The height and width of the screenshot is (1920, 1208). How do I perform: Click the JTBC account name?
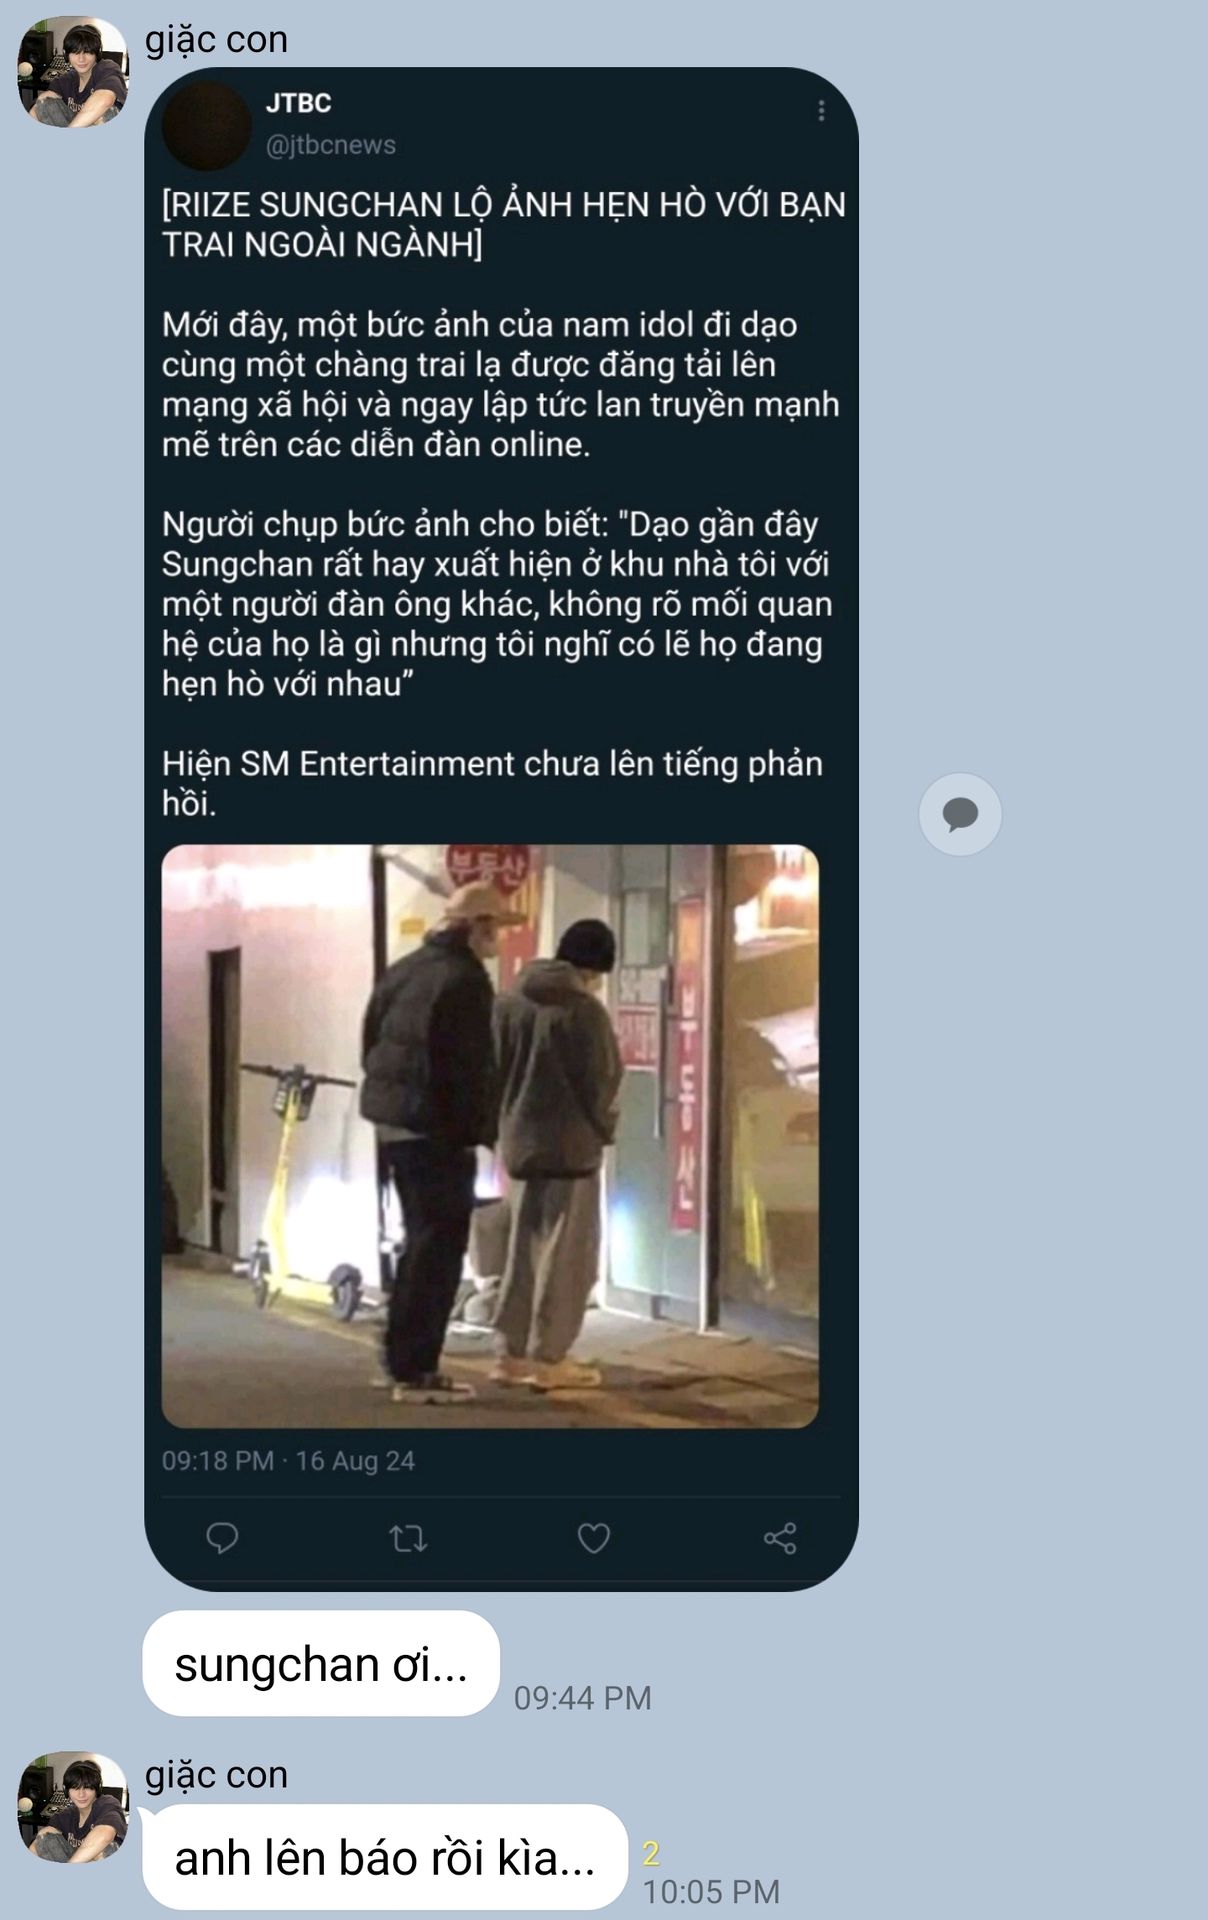[298, 103]
